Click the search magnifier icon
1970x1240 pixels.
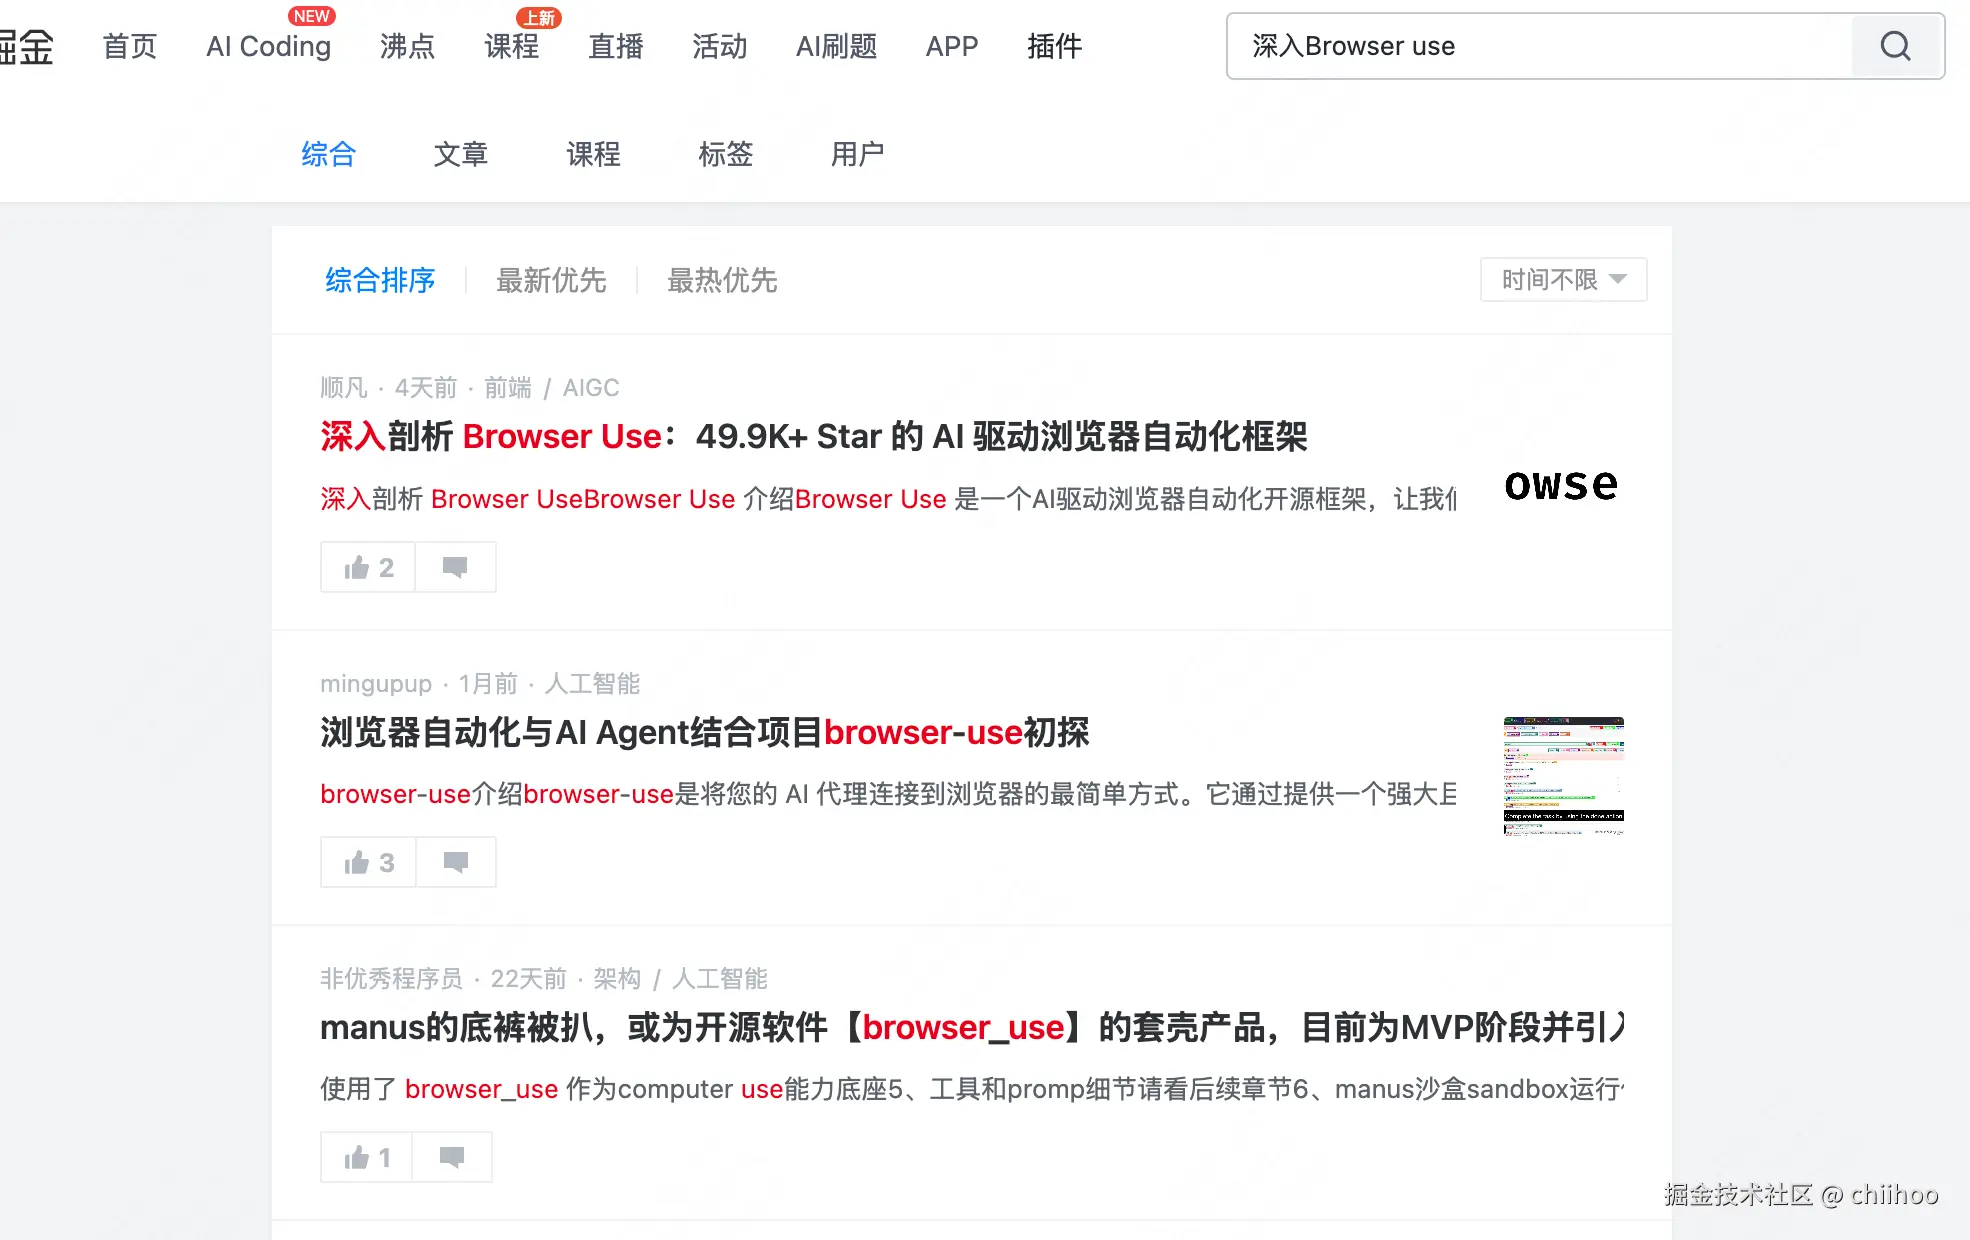point(1895,46)
